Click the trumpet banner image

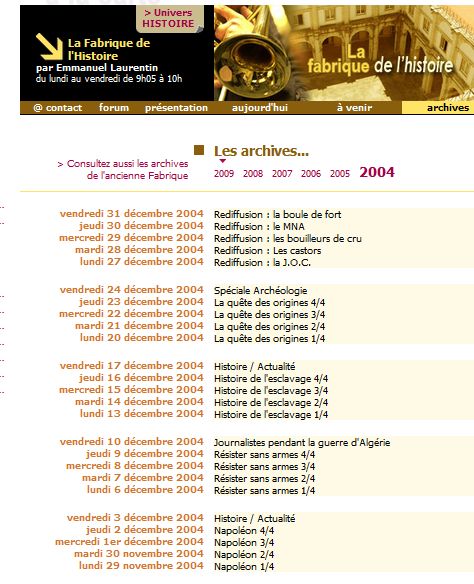(344, 53)
